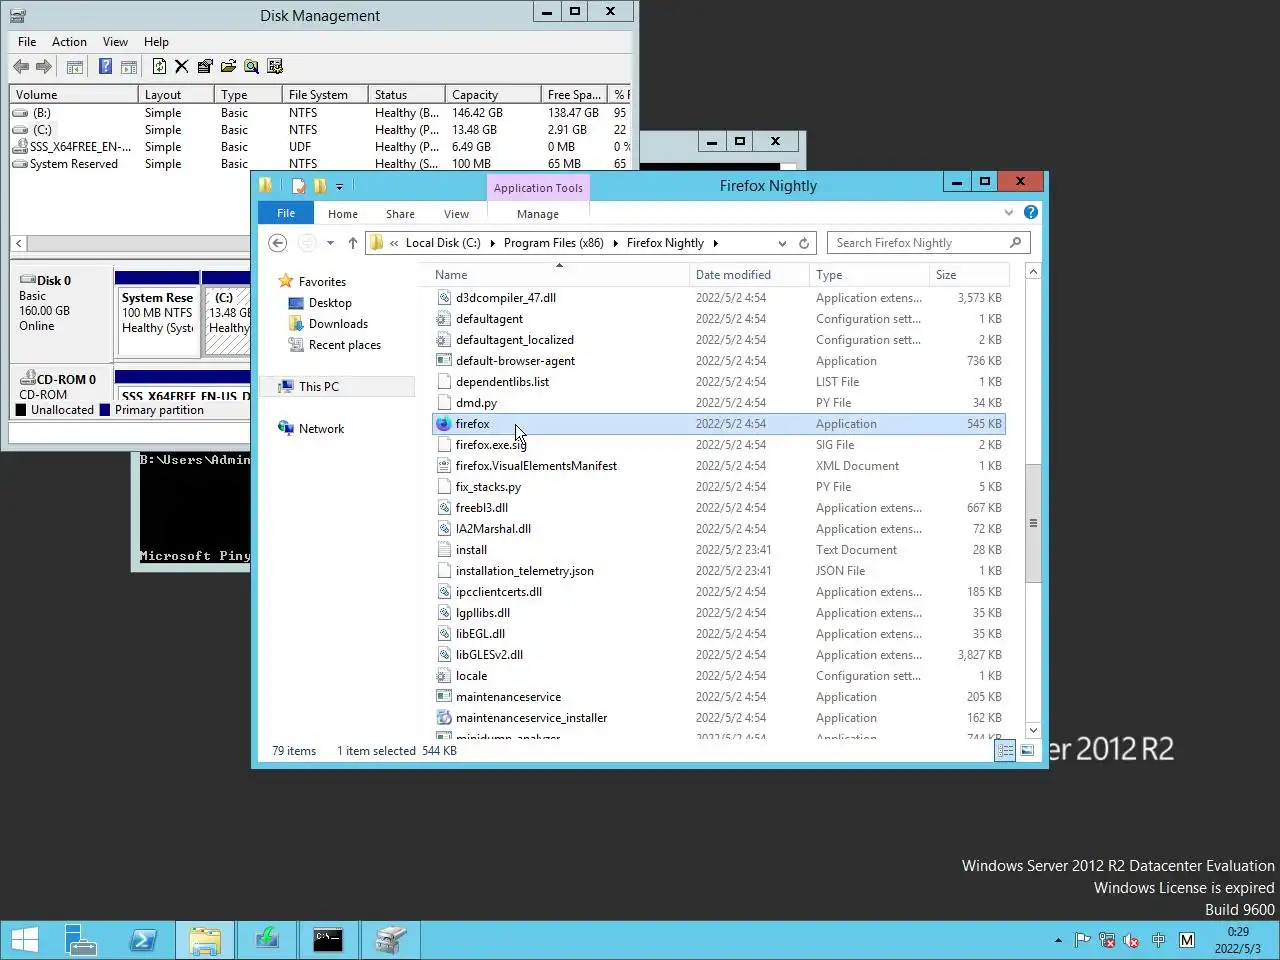Click the settings list icon in Disk Management toolbar
The width and height of the screenshot is (1280, 960).
coord(275,67)
